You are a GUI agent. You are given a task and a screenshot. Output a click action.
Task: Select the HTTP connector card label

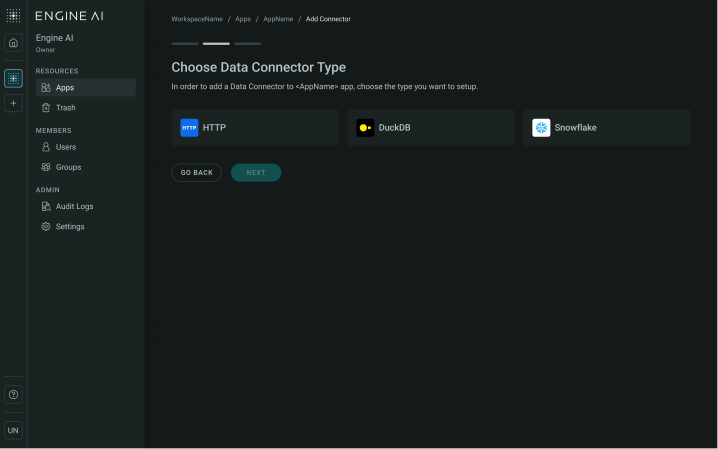[214, 128]
